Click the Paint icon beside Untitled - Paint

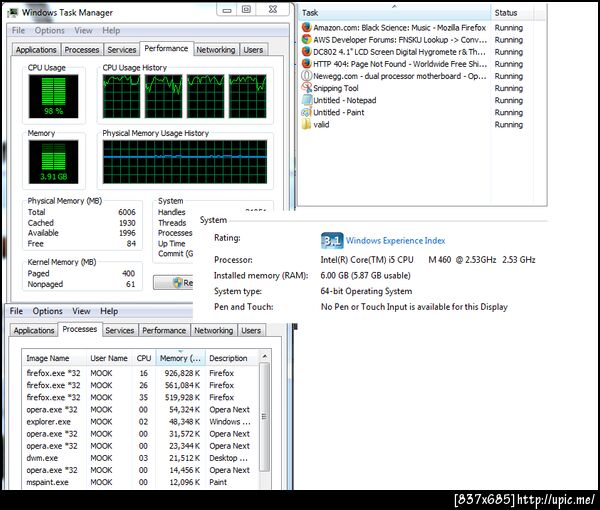coord(307,112)
